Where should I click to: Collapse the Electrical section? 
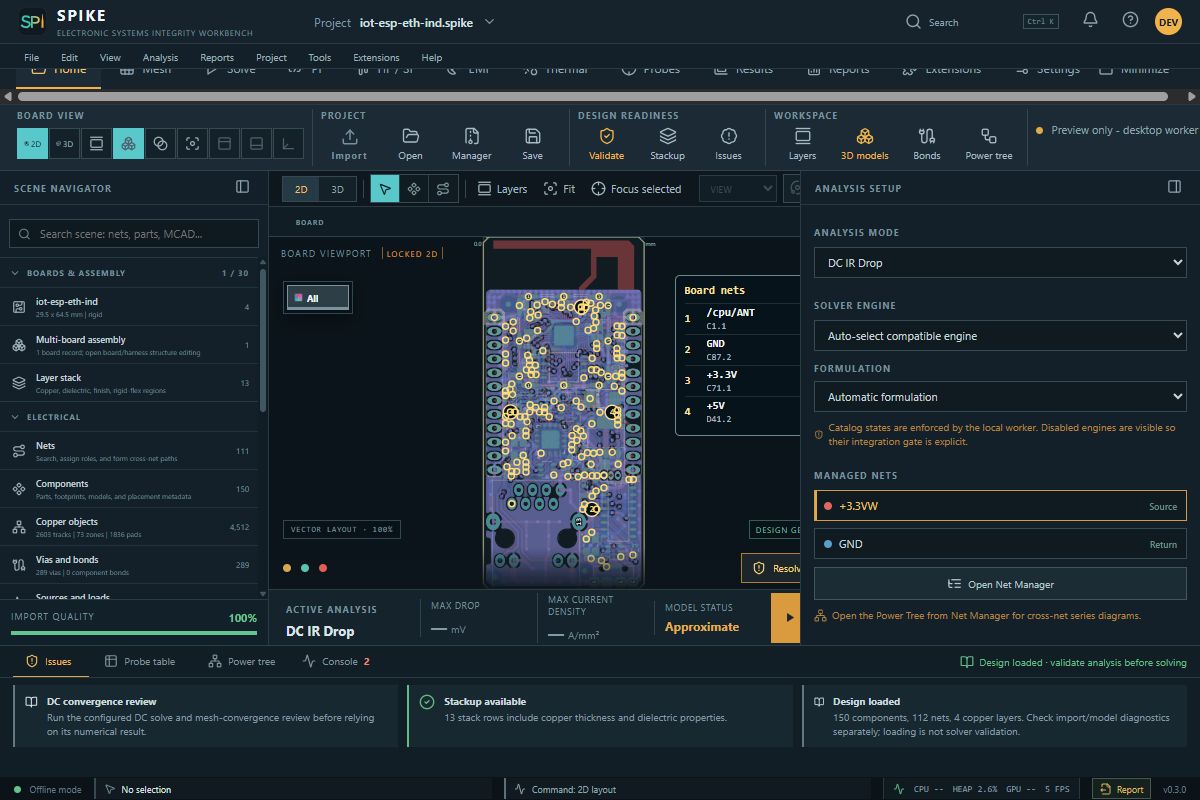click(x=15, y=417)
